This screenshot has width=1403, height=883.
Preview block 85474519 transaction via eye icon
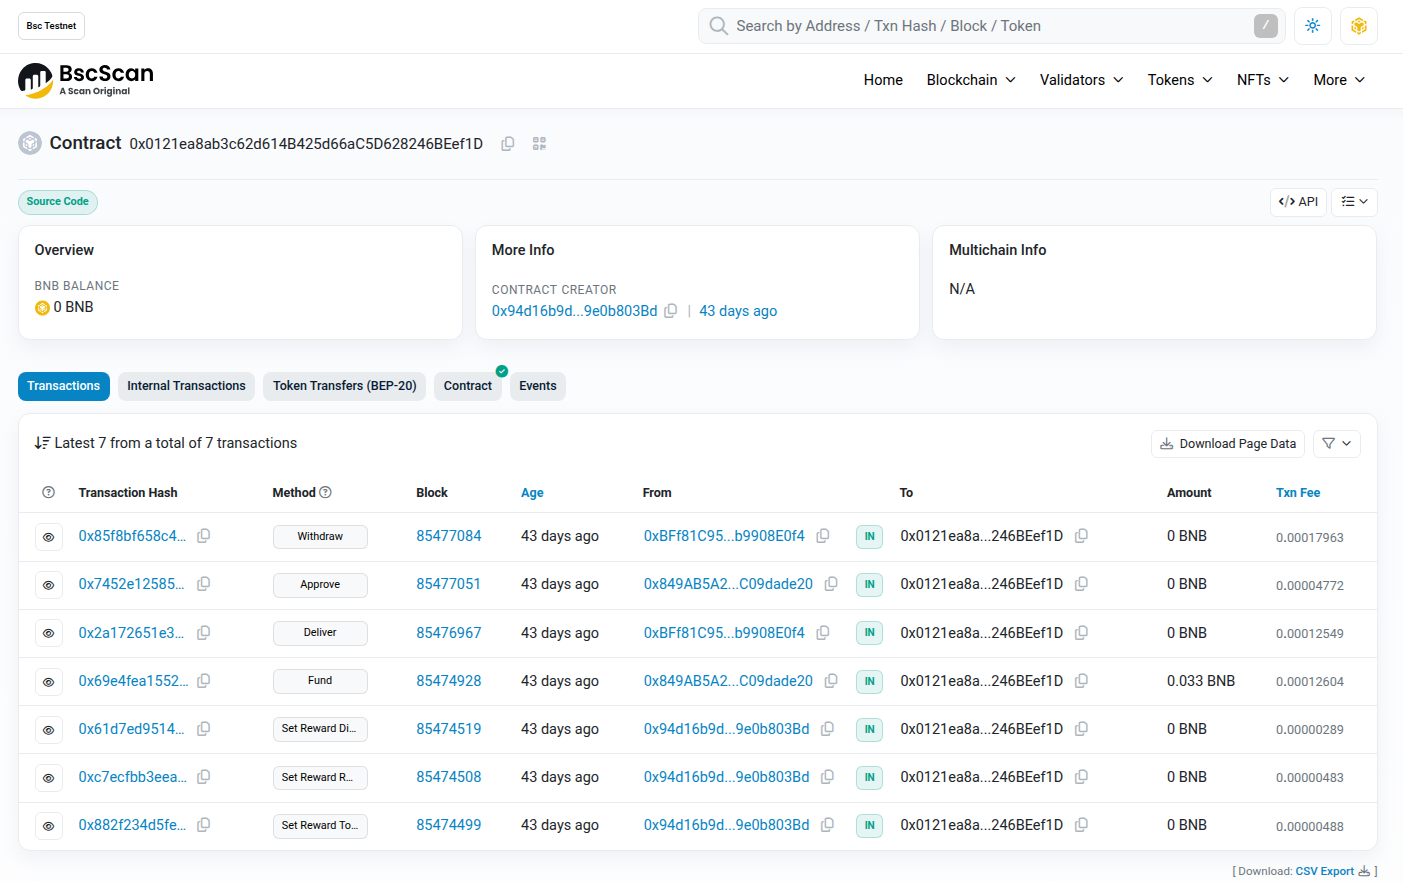(x=48, y=730)
